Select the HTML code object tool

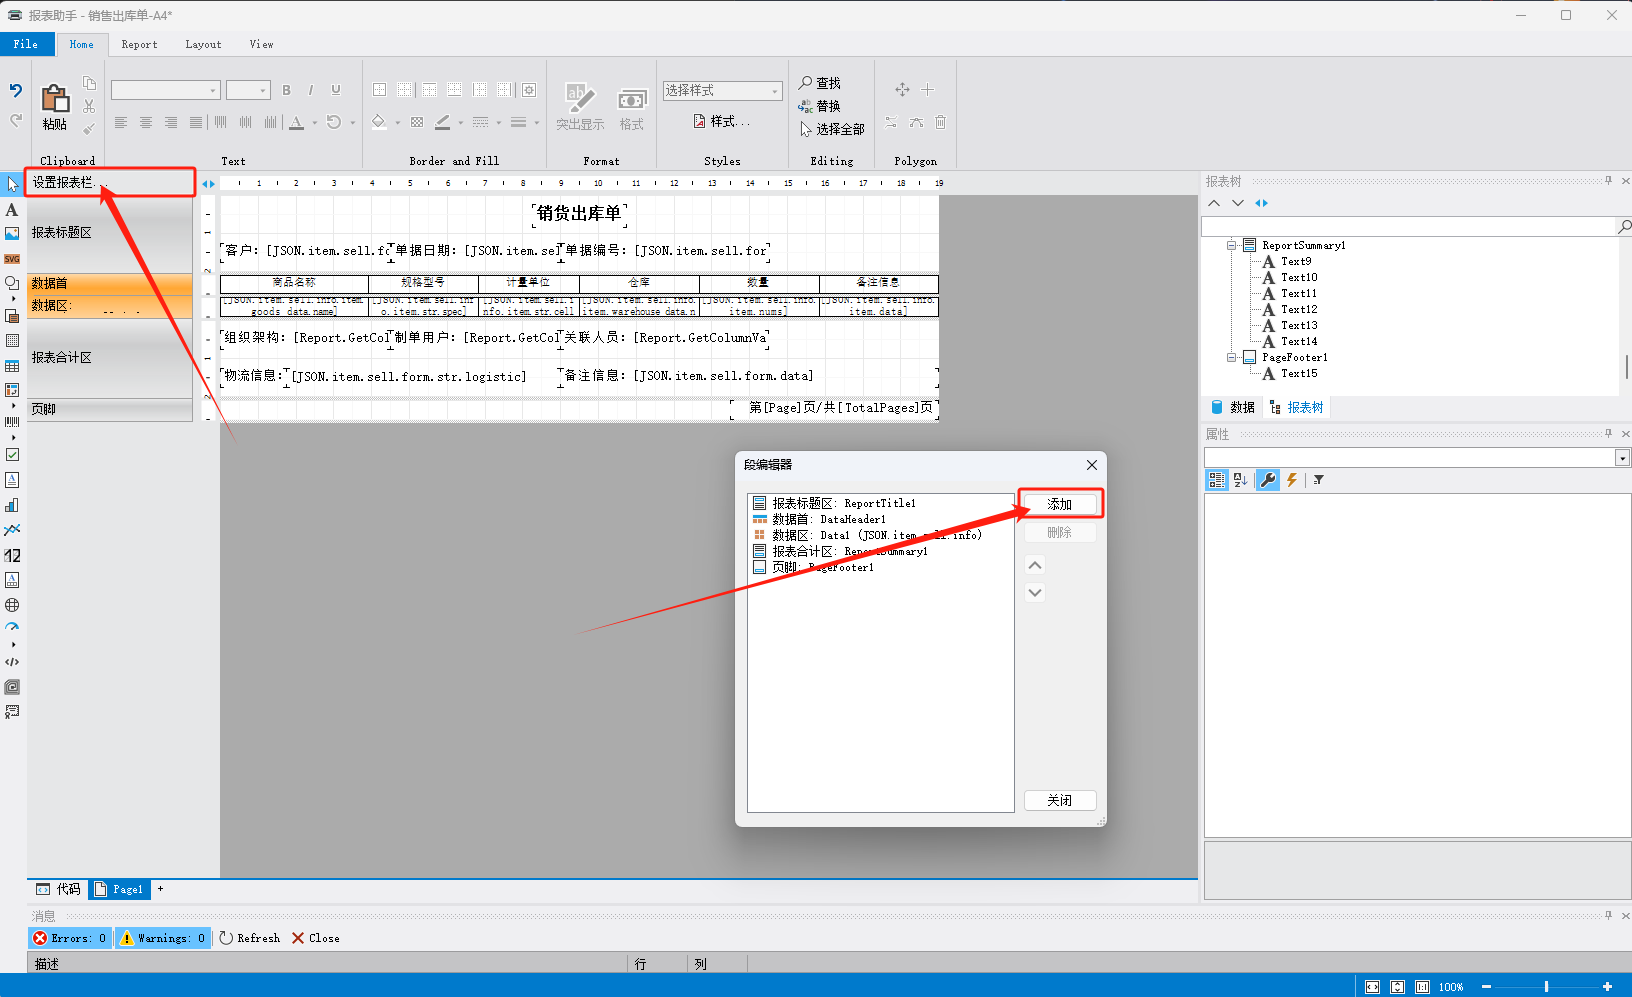tap(12, 662)
